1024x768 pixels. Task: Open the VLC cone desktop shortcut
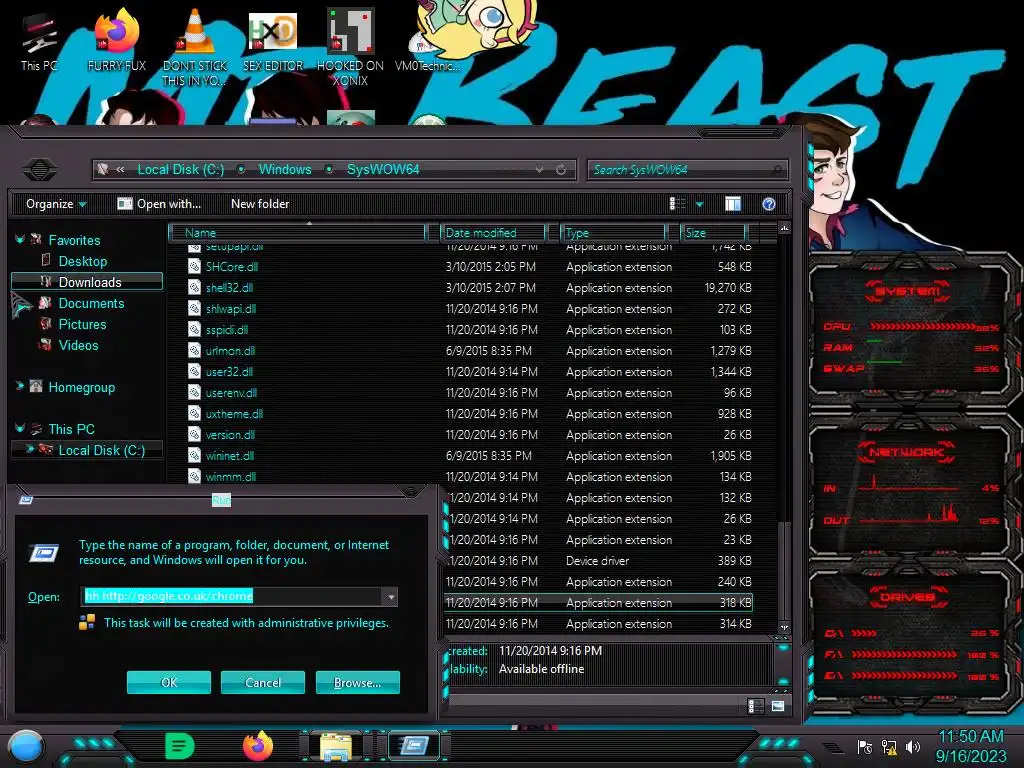(194, 46)
